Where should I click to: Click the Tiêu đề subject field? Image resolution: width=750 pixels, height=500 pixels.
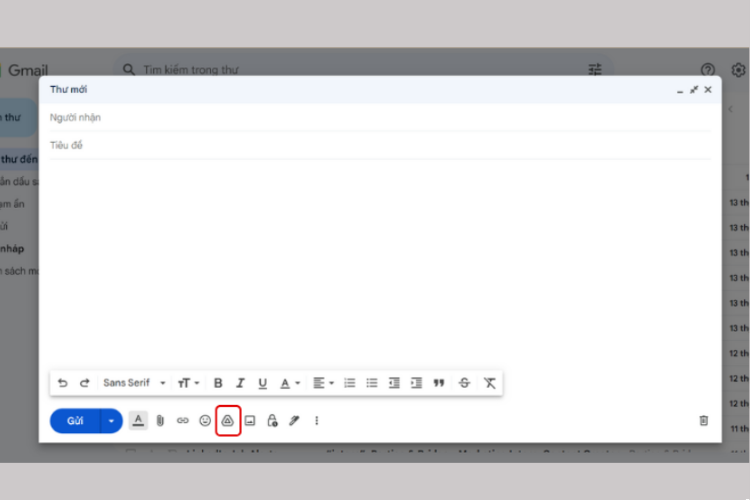point(380,145)
